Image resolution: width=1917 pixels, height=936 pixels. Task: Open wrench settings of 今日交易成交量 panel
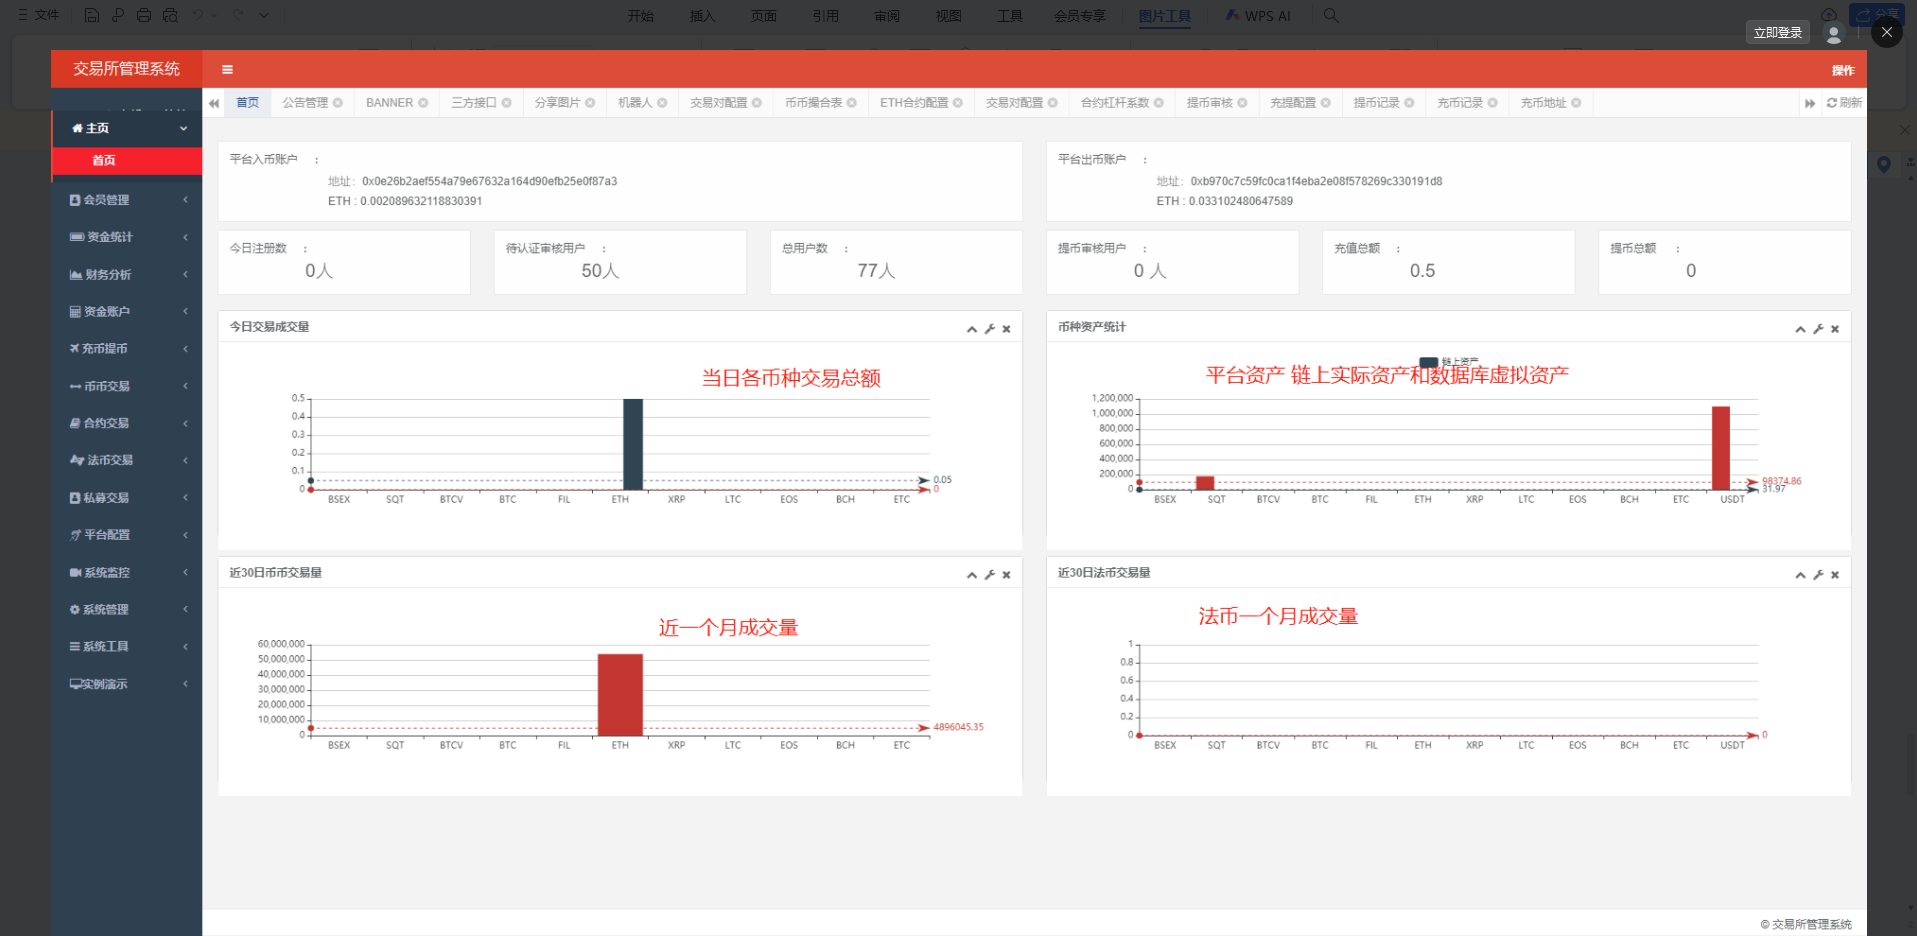point(990,329)
